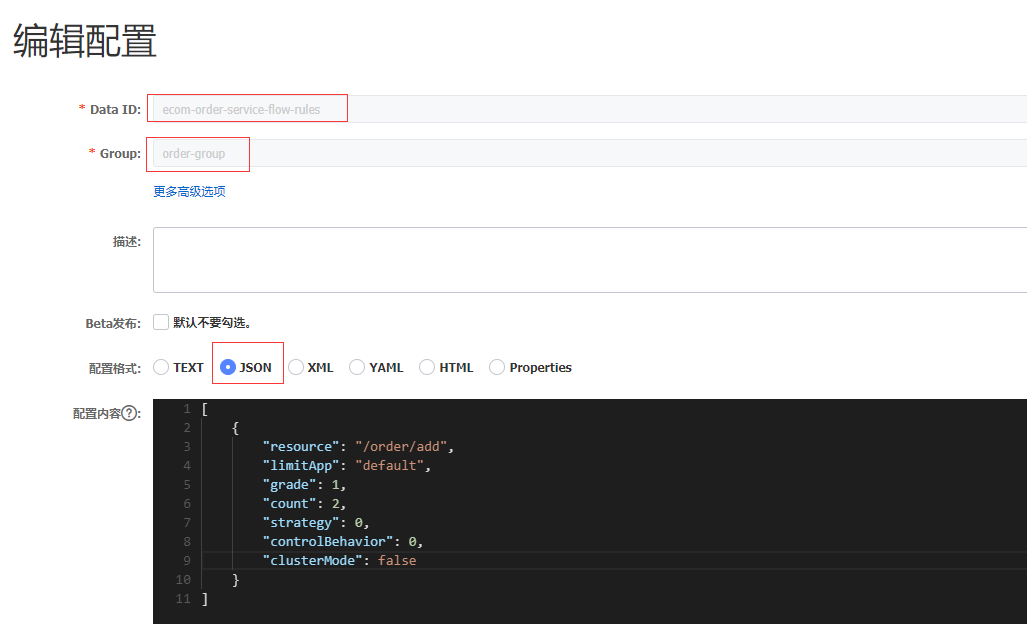
Task: Enable the Beta发布 checkbox
Action: 161,322
